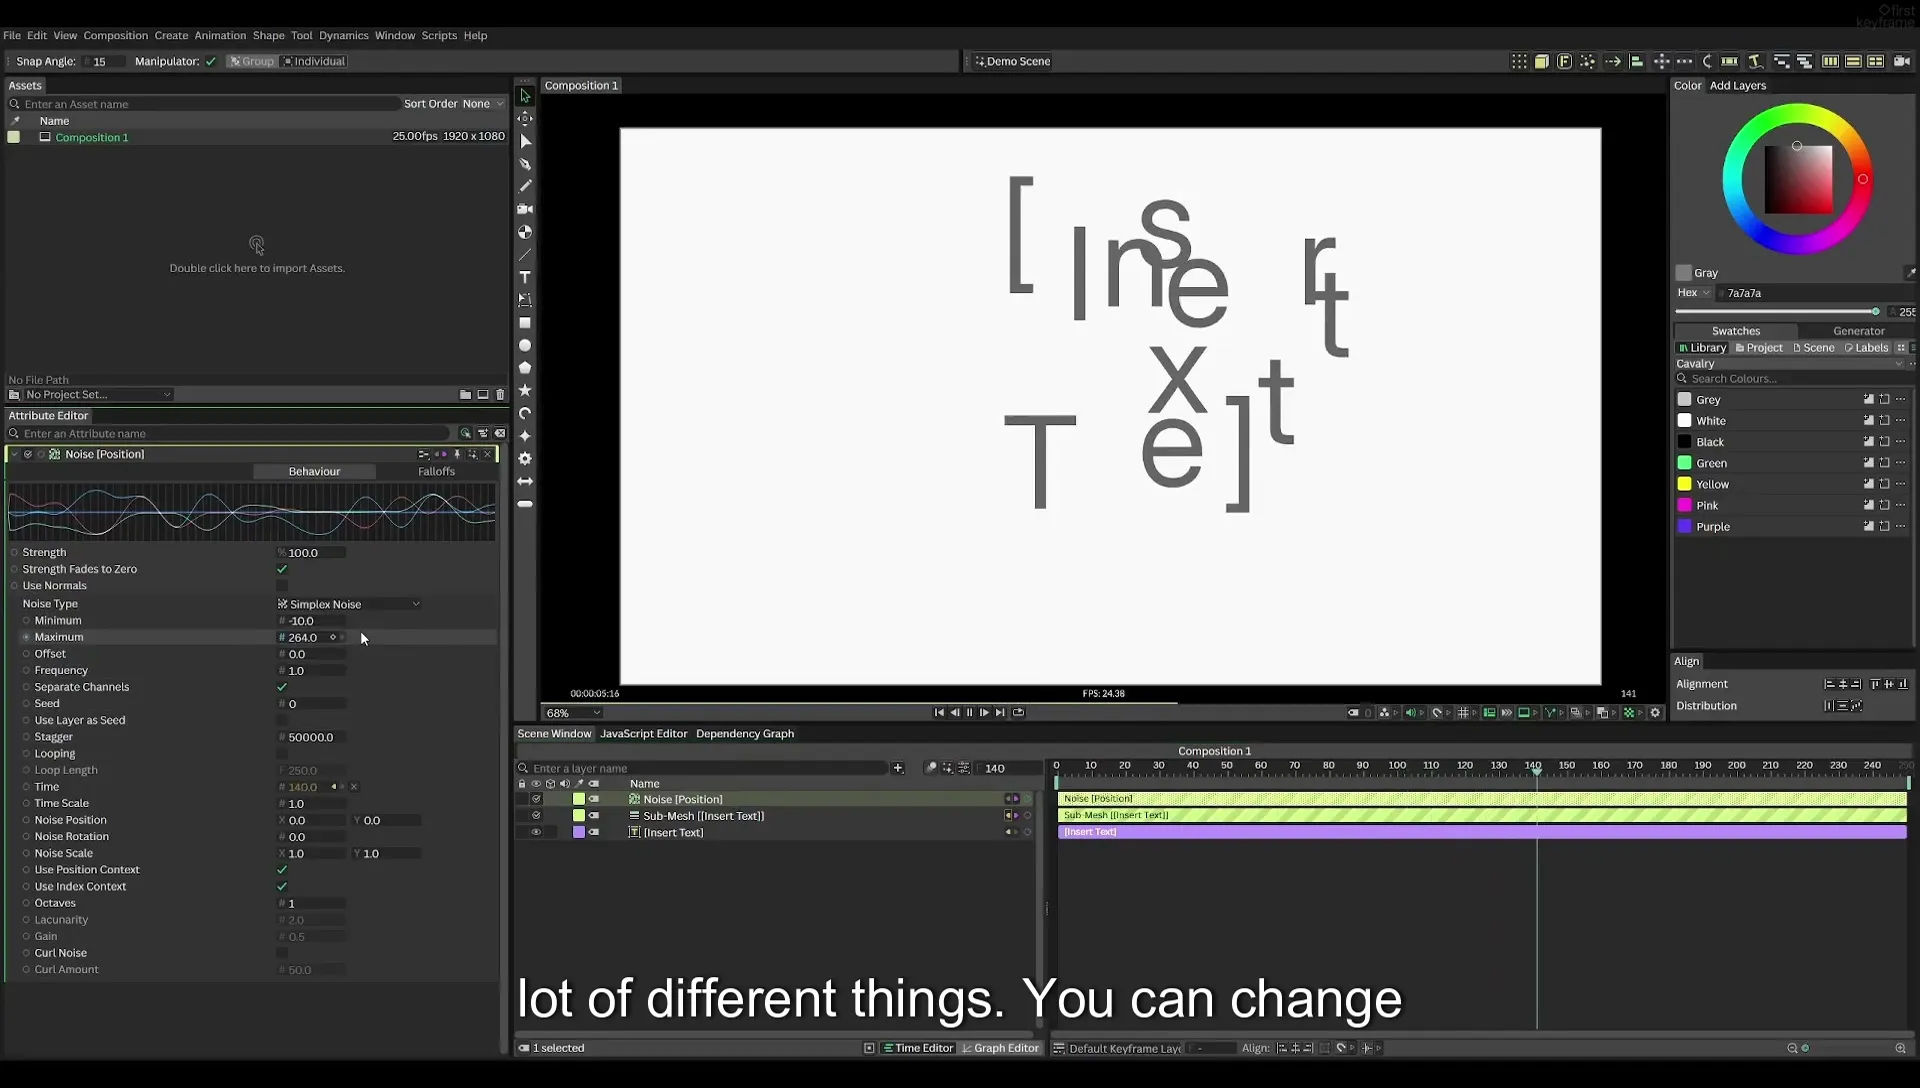The height and width of the screenshot is (1088, 1920).
Task: Activate the Line tool
Action: click(525, 254)
